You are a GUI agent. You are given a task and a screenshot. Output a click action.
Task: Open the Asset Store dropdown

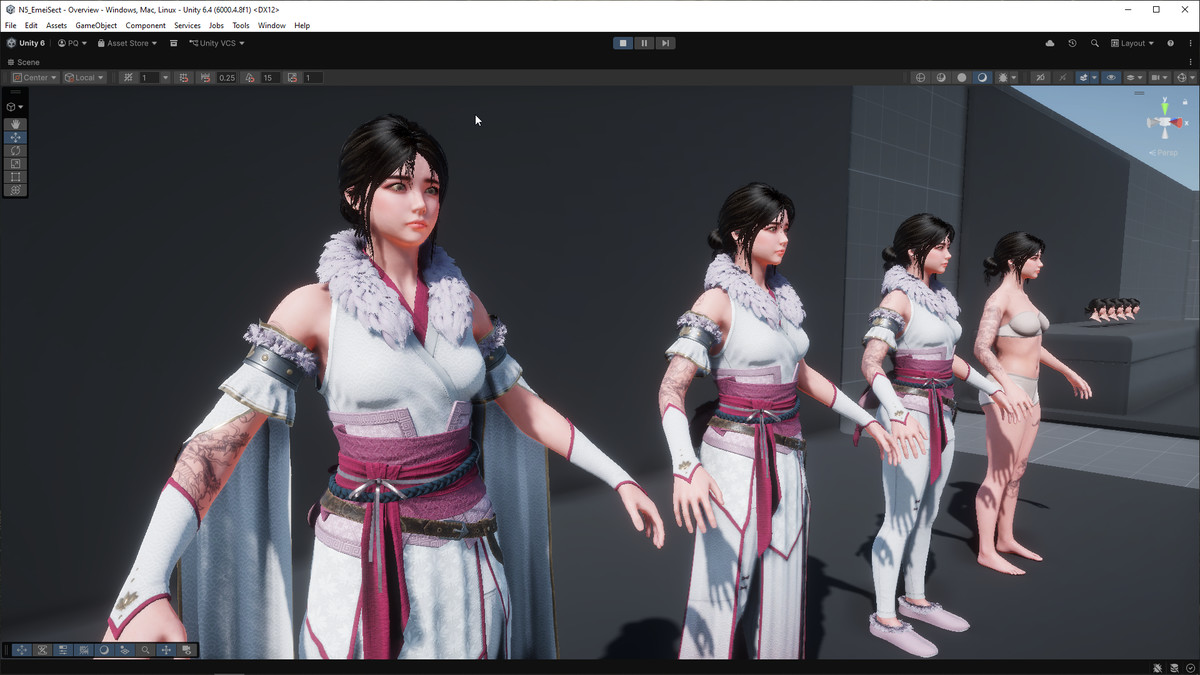pos(127,43)
